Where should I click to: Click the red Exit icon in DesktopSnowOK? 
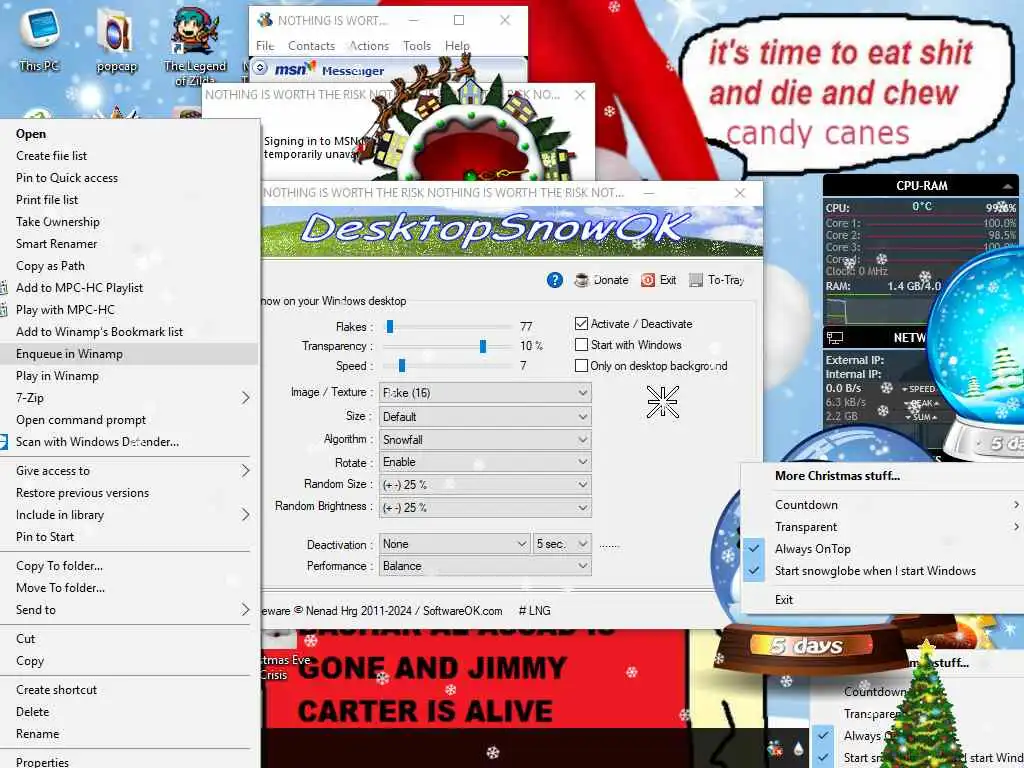coord(647,280)
